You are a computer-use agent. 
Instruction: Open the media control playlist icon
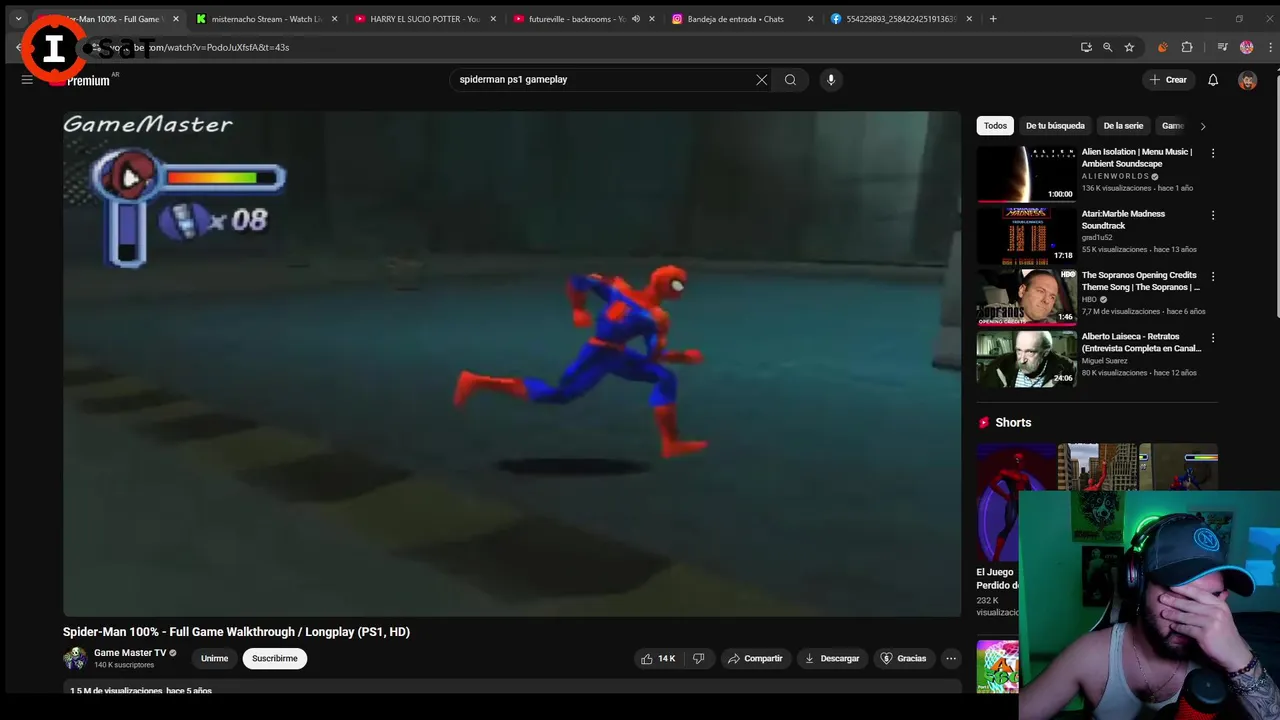click(x=1222, y=47)
